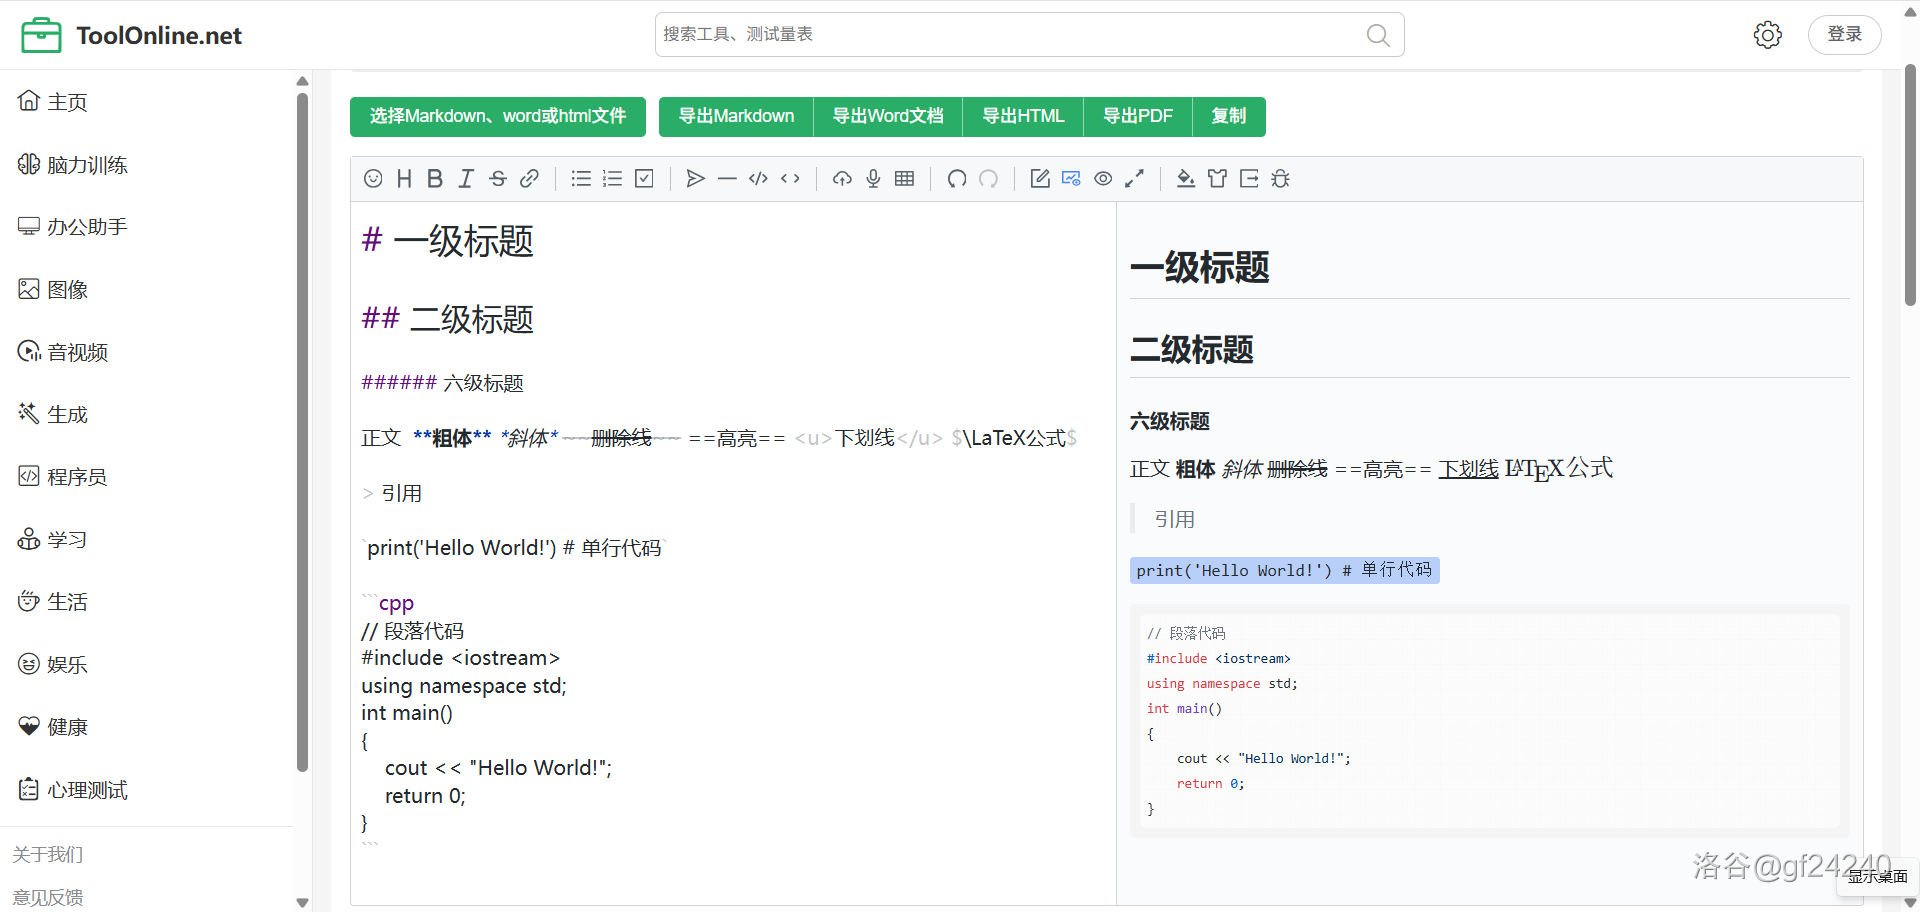Insert a code block with the code icon

[x=758, y=179]
